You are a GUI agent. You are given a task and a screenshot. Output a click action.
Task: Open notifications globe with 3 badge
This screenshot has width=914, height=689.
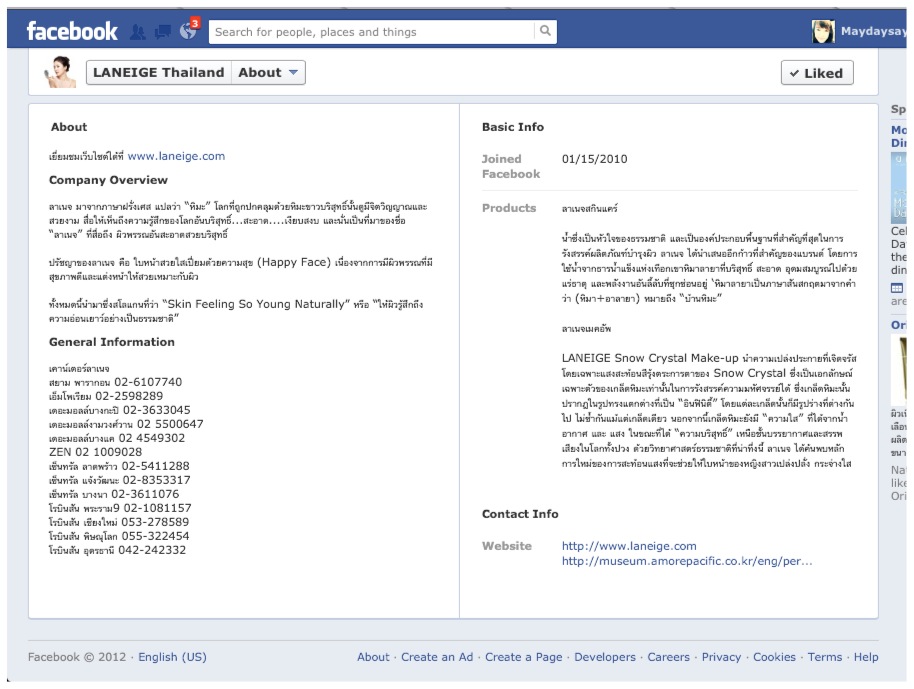[189, 29]
